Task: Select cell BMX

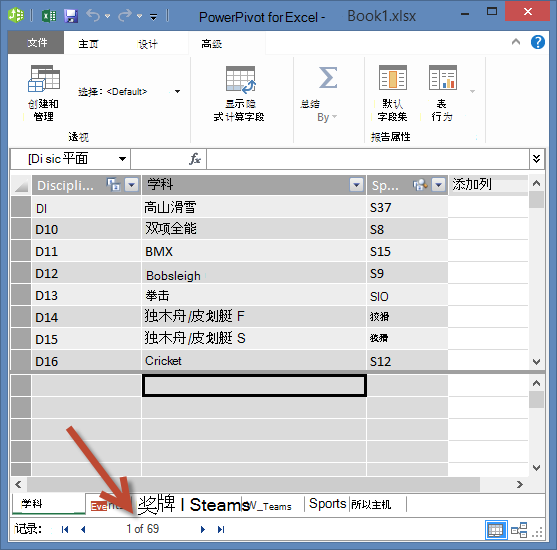Action: 254,251
